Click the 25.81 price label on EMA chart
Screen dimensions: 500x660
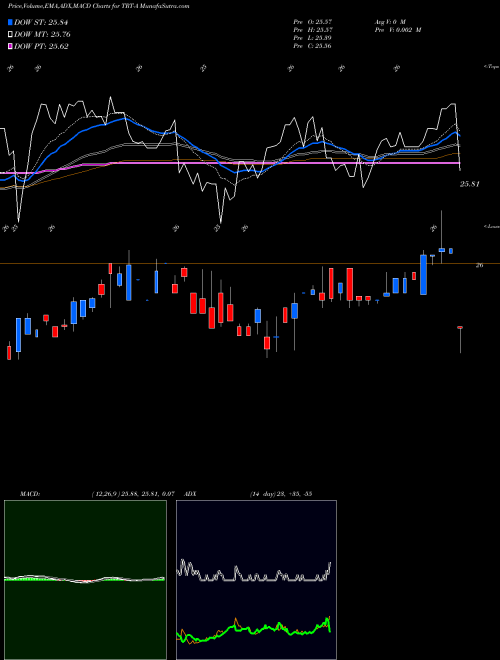tap(470, 184)
